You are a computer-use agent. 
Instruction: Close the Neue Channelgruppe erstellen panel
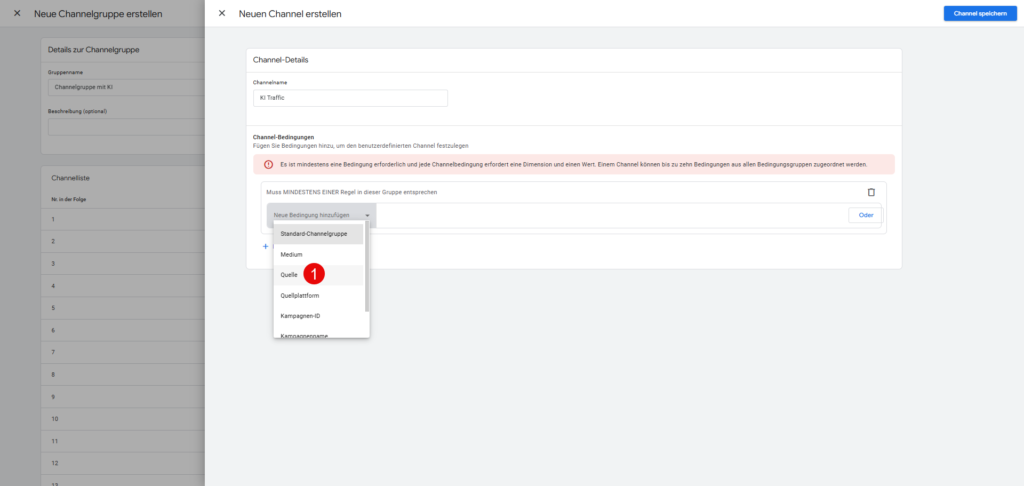[x=16, y=13]
